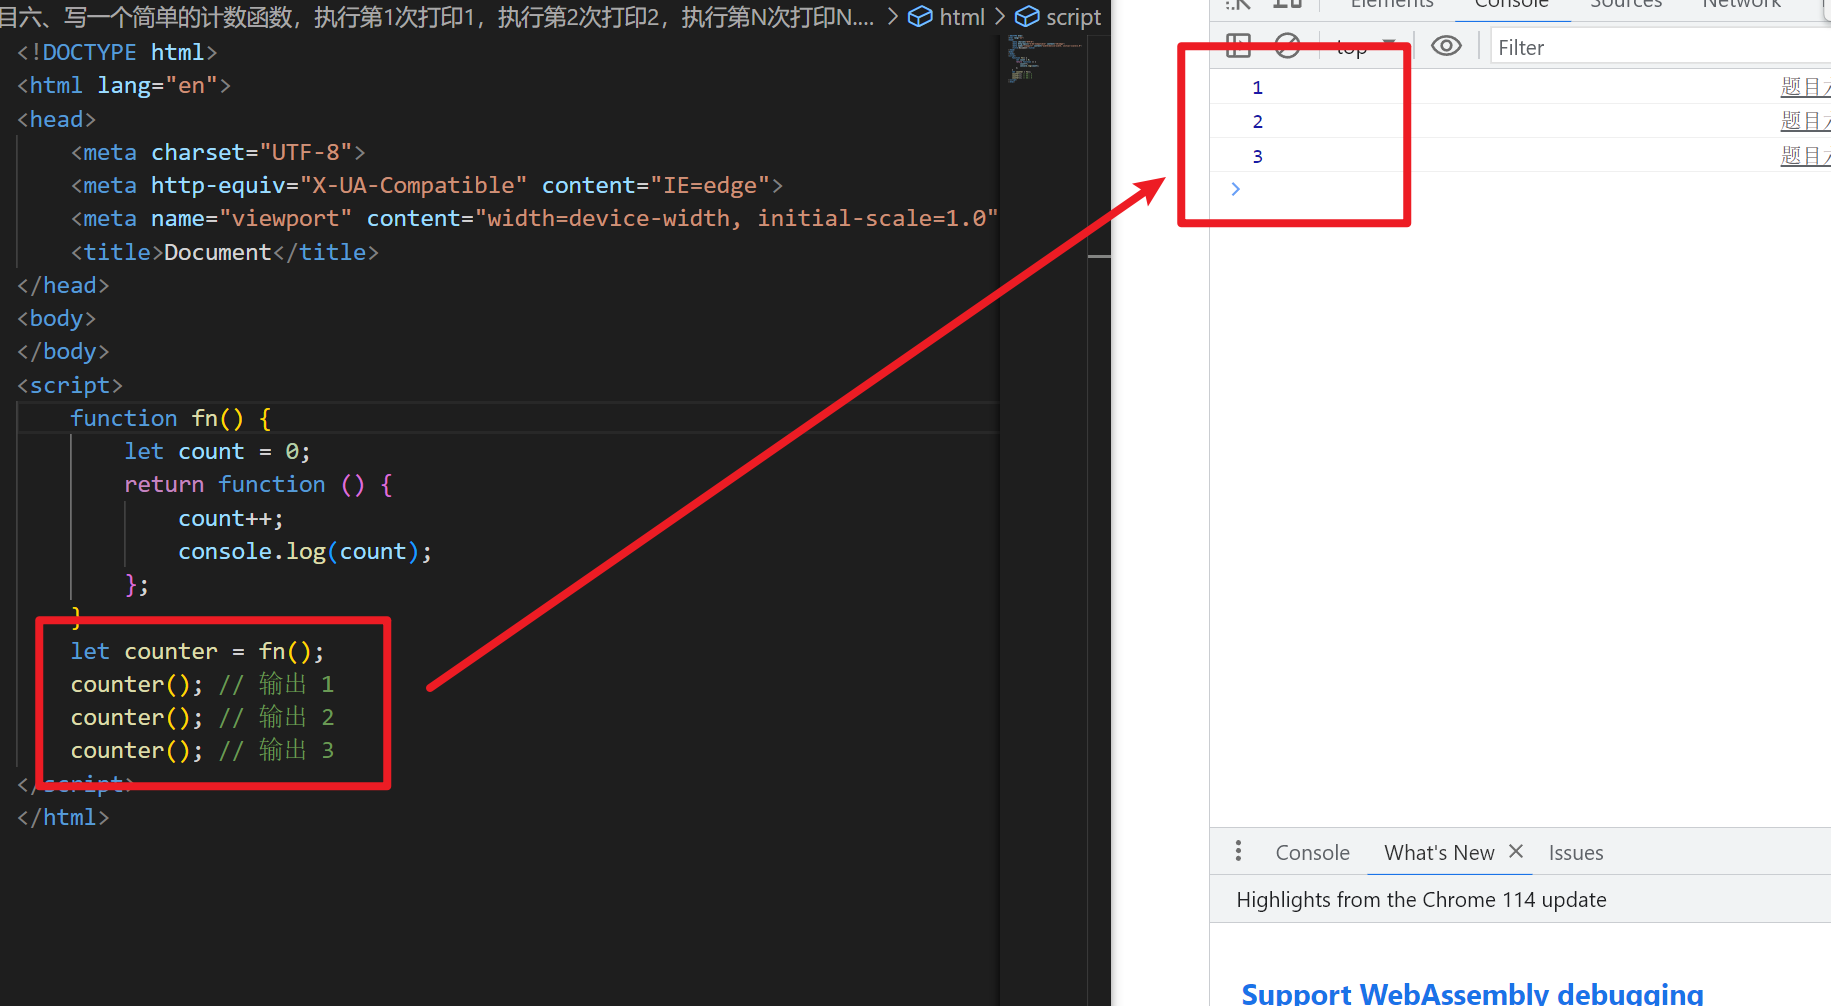Screen dimensions: 1831x1006
Task: Switch to the Network tab
Action: click(1741, 4)
